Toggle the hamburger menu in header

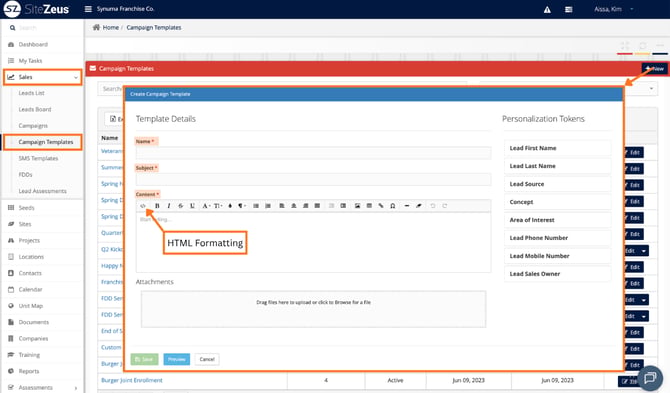tap(88, 9)
